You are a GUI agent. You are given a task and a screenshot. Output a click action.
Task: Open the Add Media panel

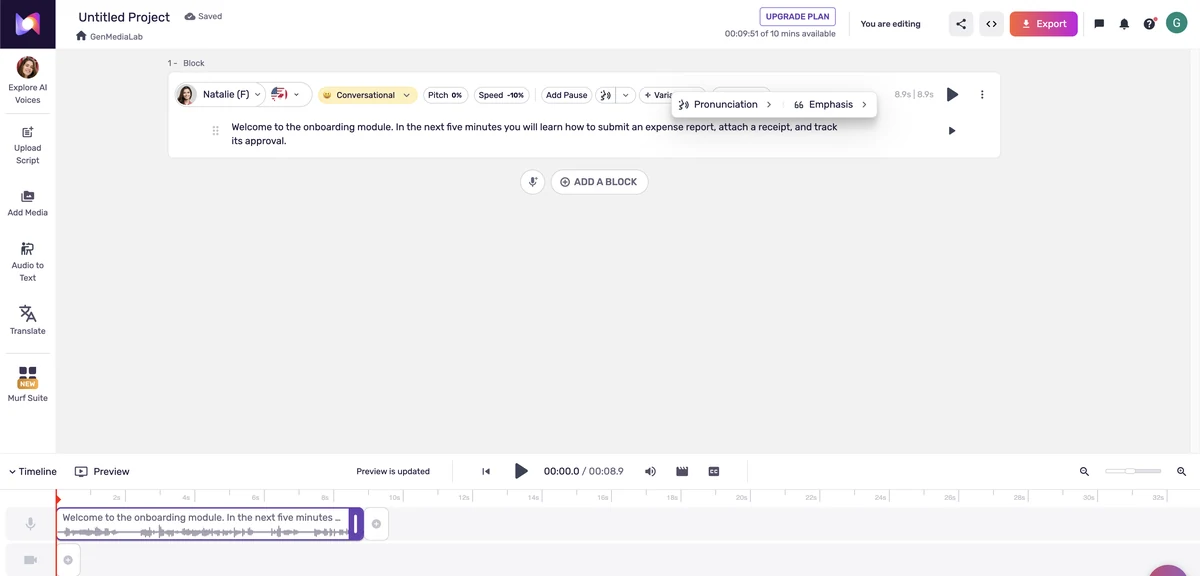28,203
